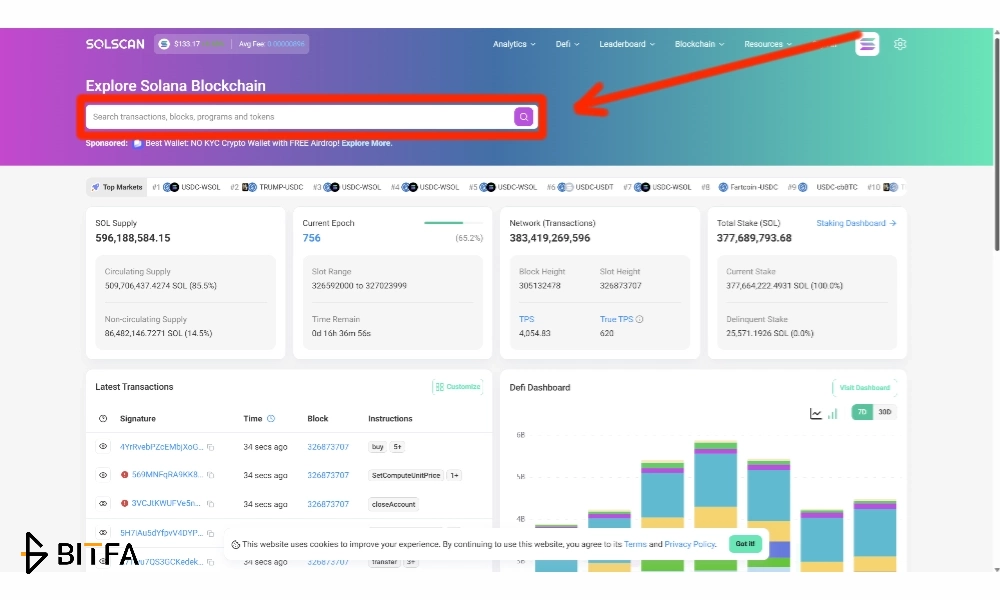Click the TPS label link
Viewport: 1000px width, 600px height.
526,319
